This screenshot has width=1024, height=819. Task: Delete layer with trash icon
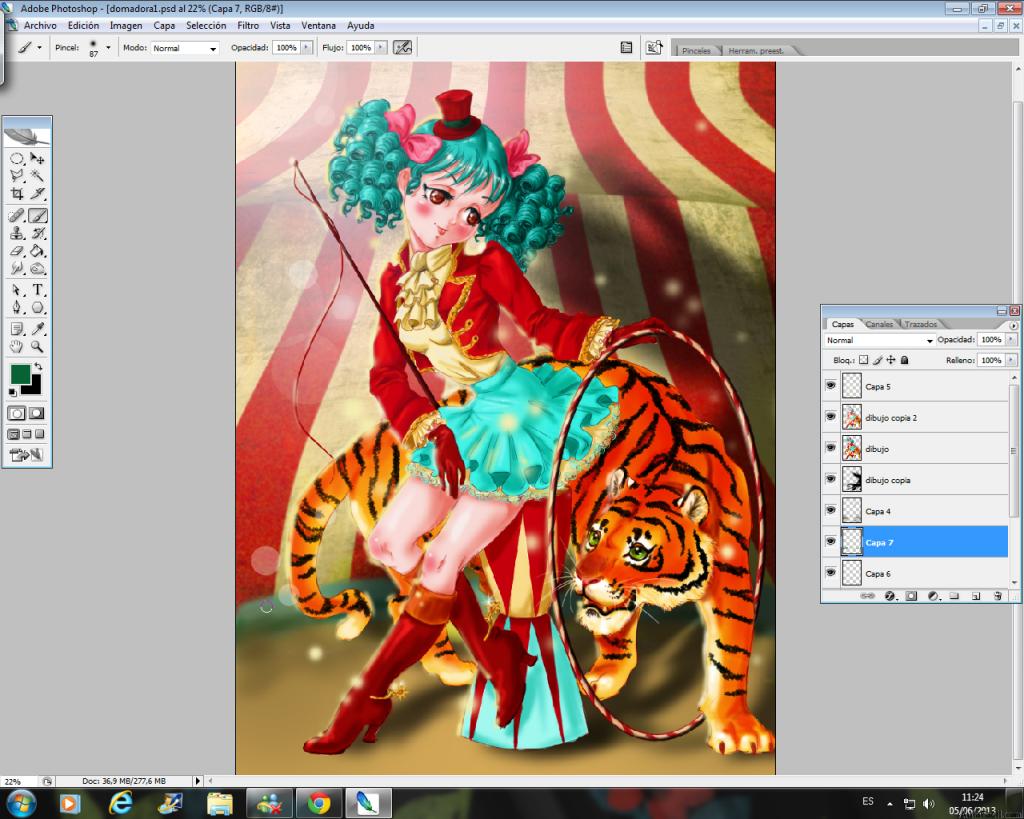click(x=997, y=596)
